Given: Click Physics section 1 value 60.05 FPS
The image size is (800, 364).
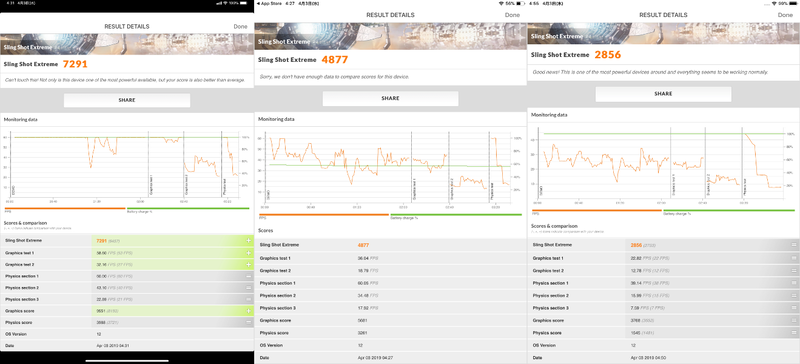Looking at the screenshot, I should (368, 283).
